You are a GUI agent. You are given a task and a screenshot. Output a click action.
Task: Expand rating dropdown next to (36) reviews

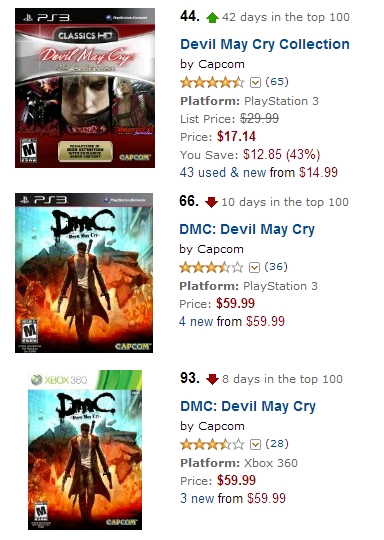tap(254, 268)
